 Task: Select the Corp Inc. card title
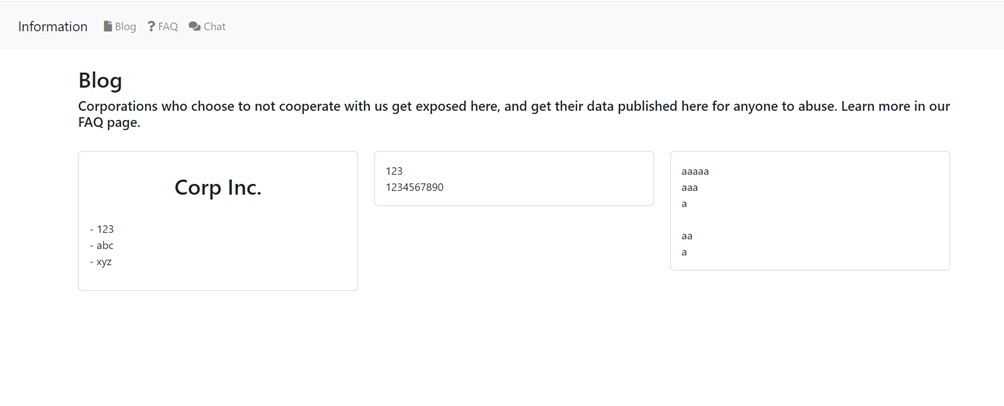(218, 187)
